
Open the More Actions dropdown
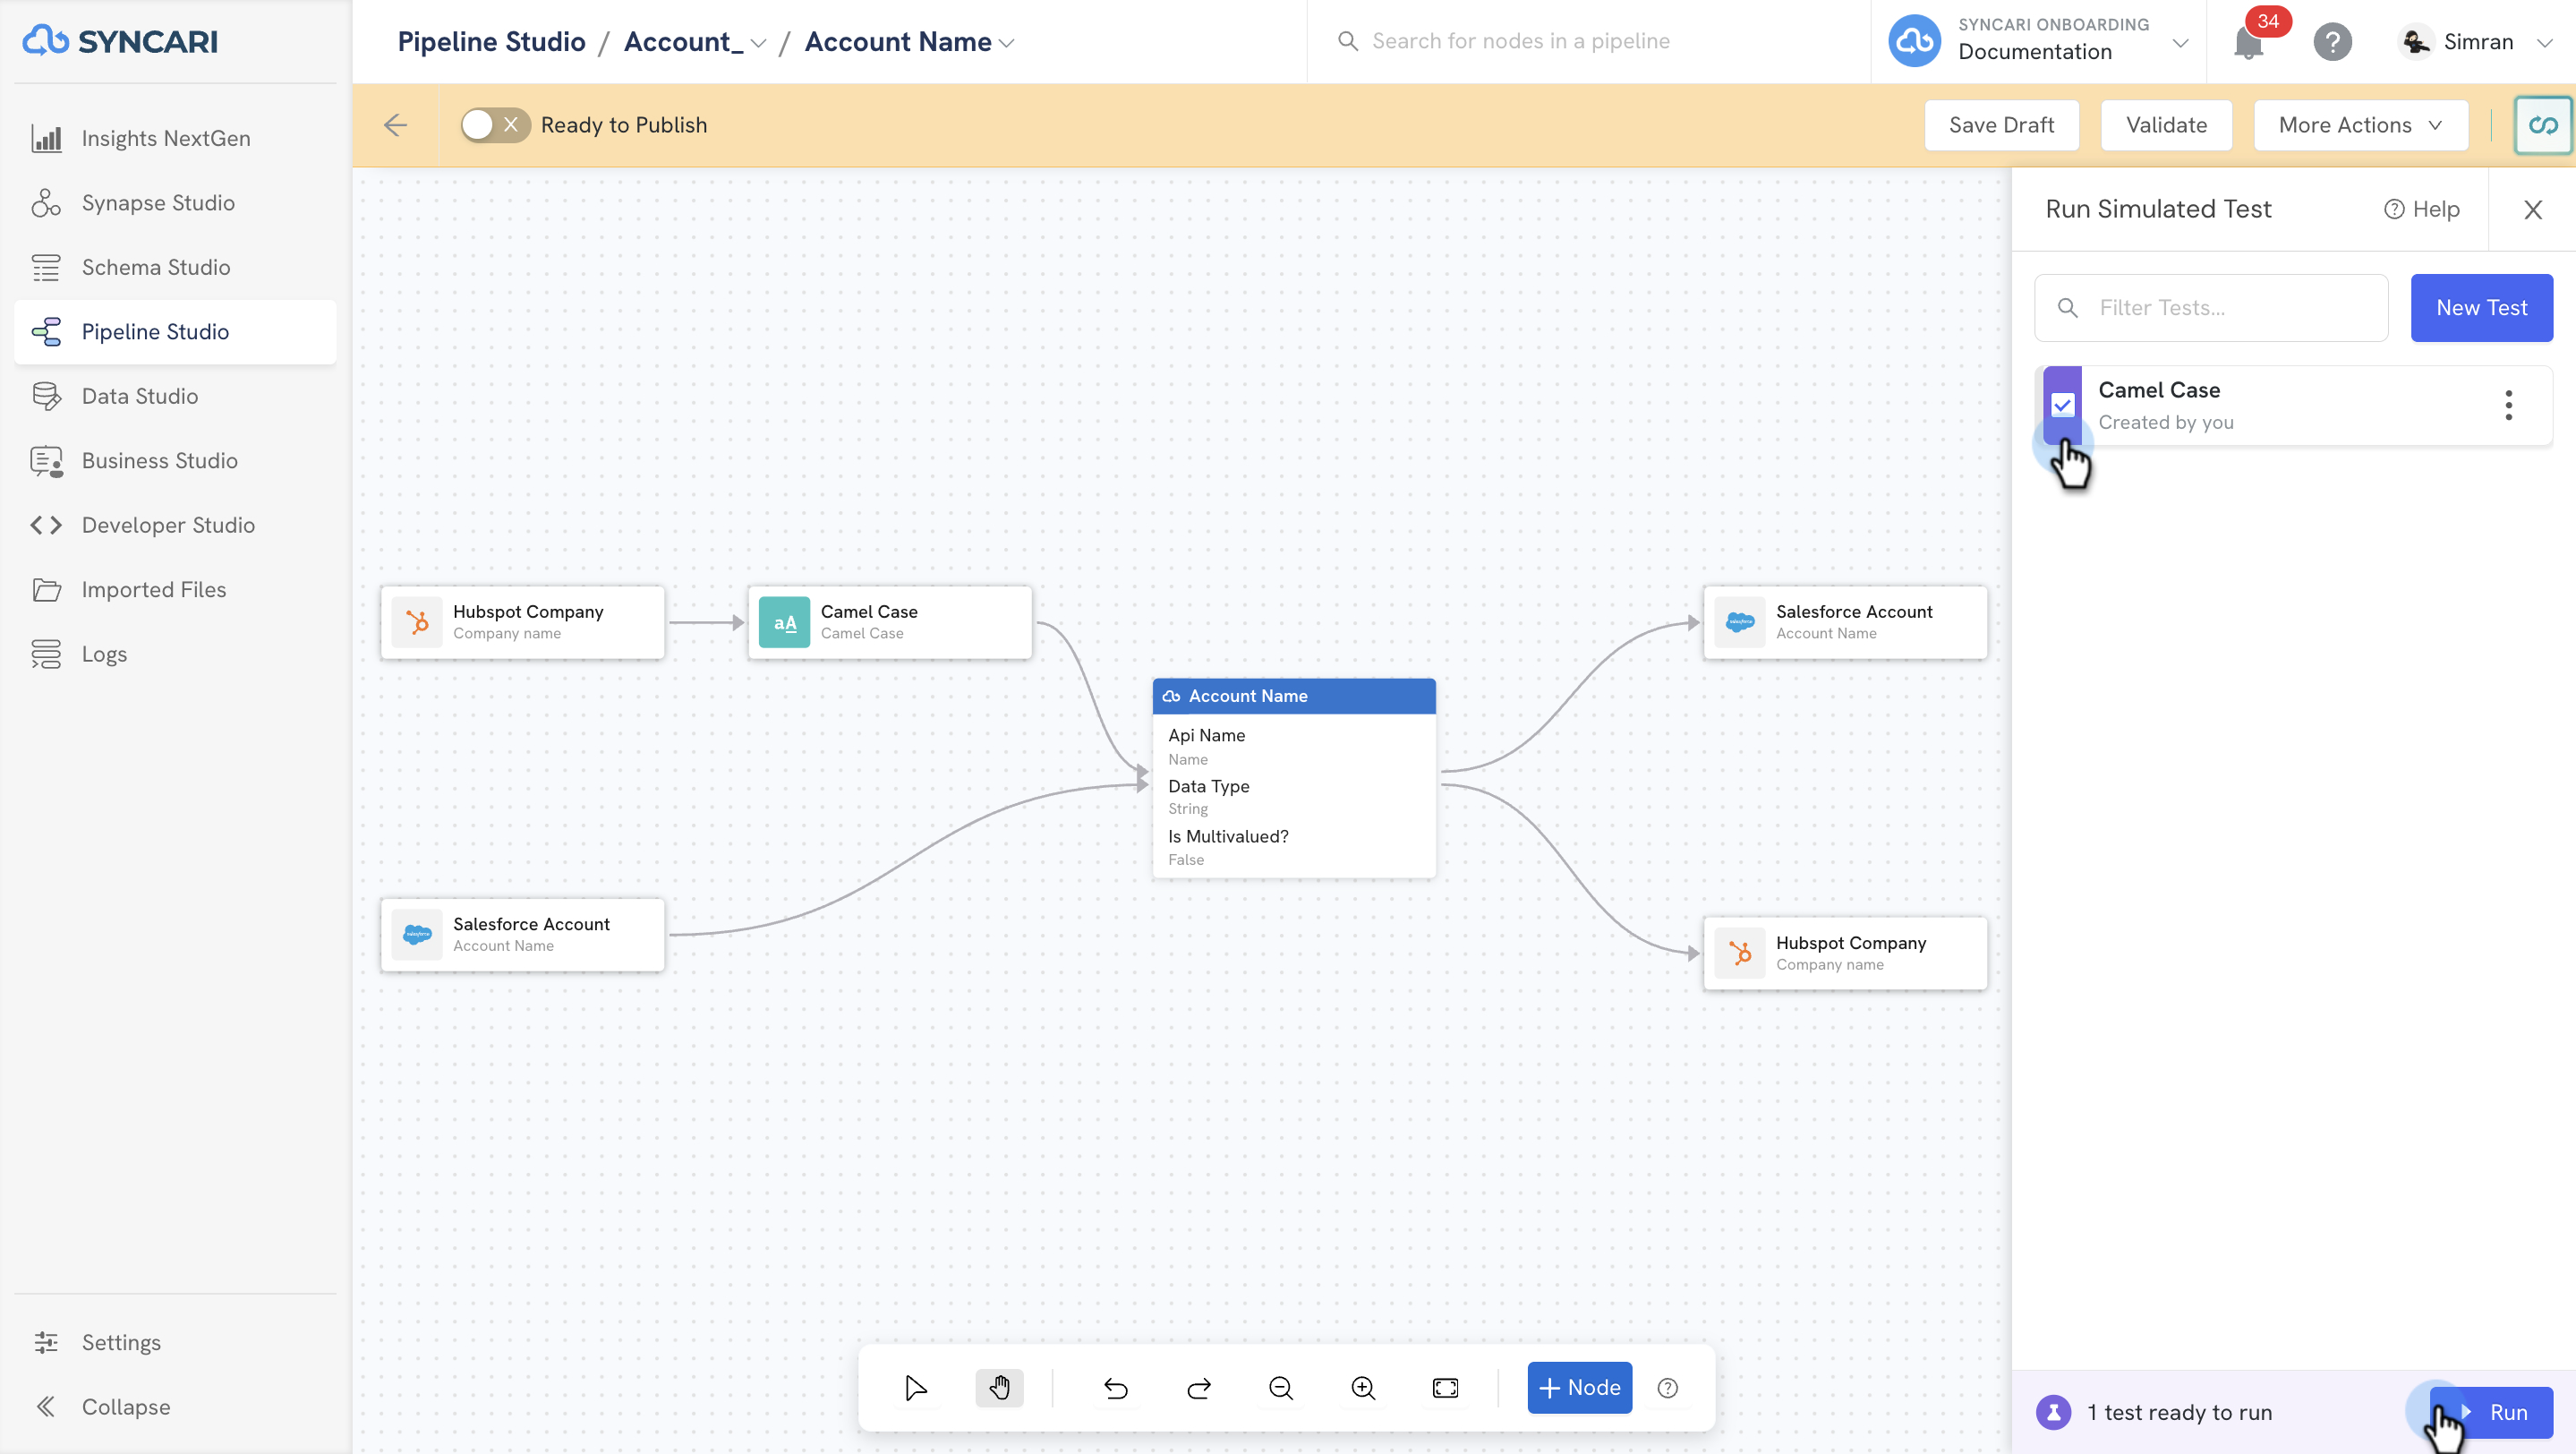[2361, 125]
